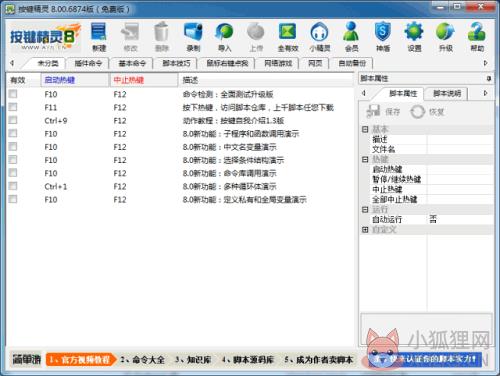Select the 鼠标右键点我 tab
Screen dimensions: 500x376
tap(227, 63)
